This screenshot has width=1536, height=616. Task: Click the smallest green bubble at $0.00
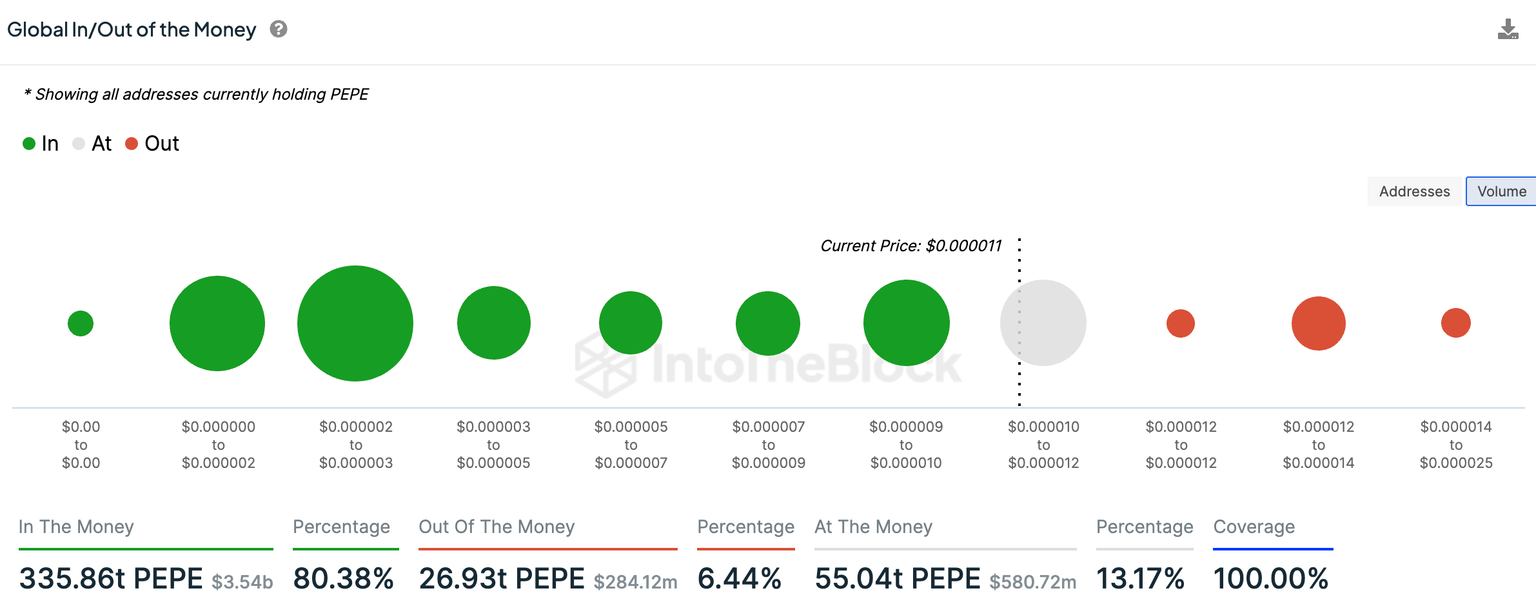tap(81, 323)
